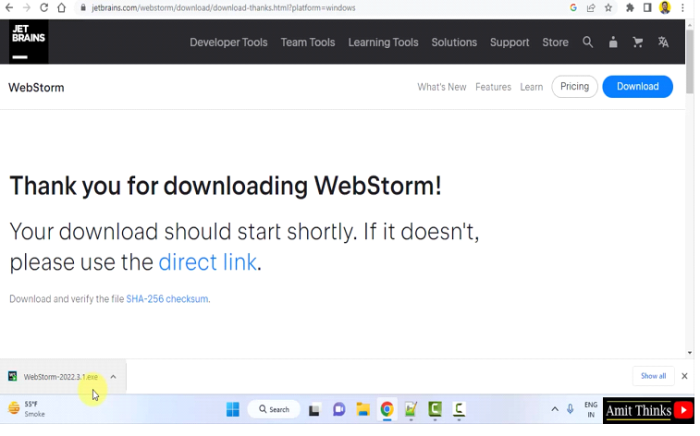Open the second Camtasia recorder icon
This screenshot has width=700, height=436.
point(459,409)
